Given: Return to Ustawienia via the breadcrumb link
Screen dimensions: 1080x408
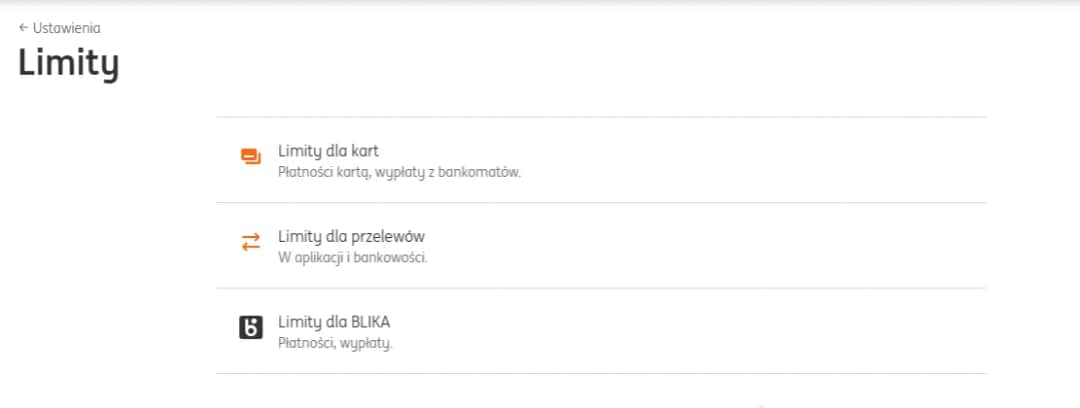Looking at the screenshot, I should (66, 28).
